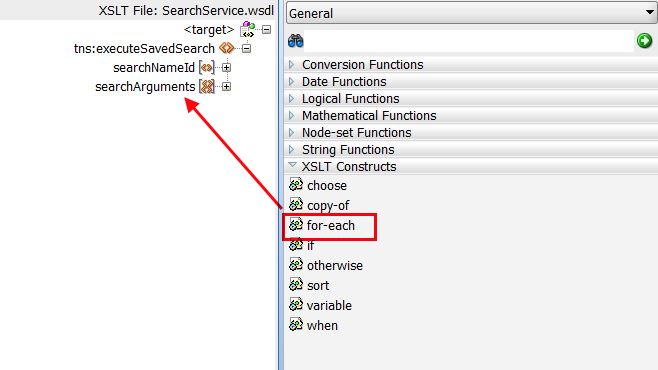This screenshot has height=370, width=658.
Task: Open the General category dropdown
Action: click(x=471, y=13)
